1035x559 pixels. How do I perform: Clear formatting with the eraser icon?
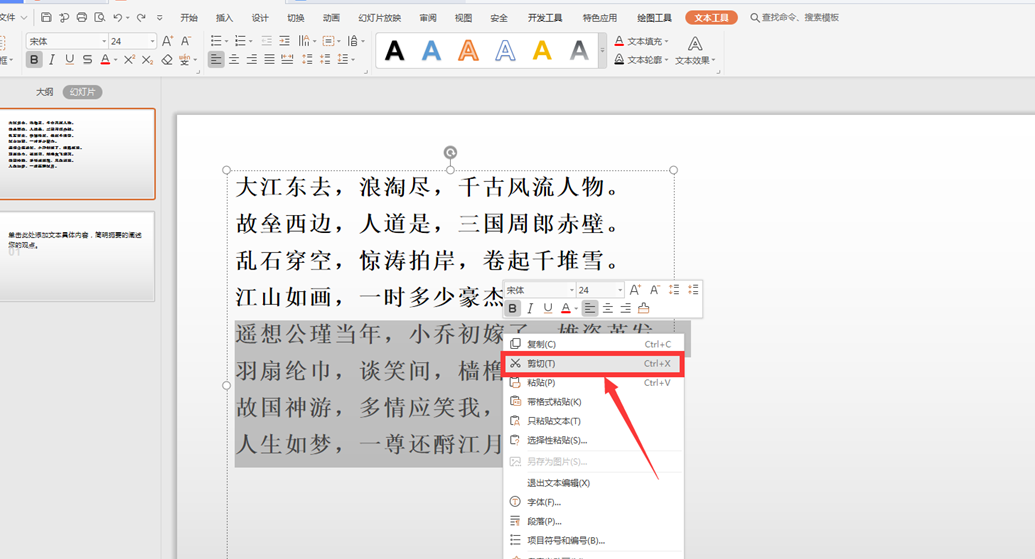coord(166,60)
